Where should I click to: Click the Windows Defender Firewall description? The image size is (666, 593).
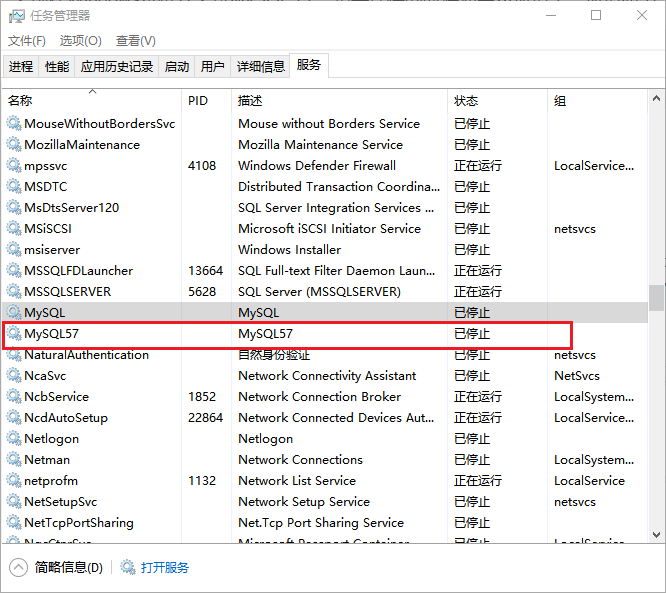pos(317,165)
